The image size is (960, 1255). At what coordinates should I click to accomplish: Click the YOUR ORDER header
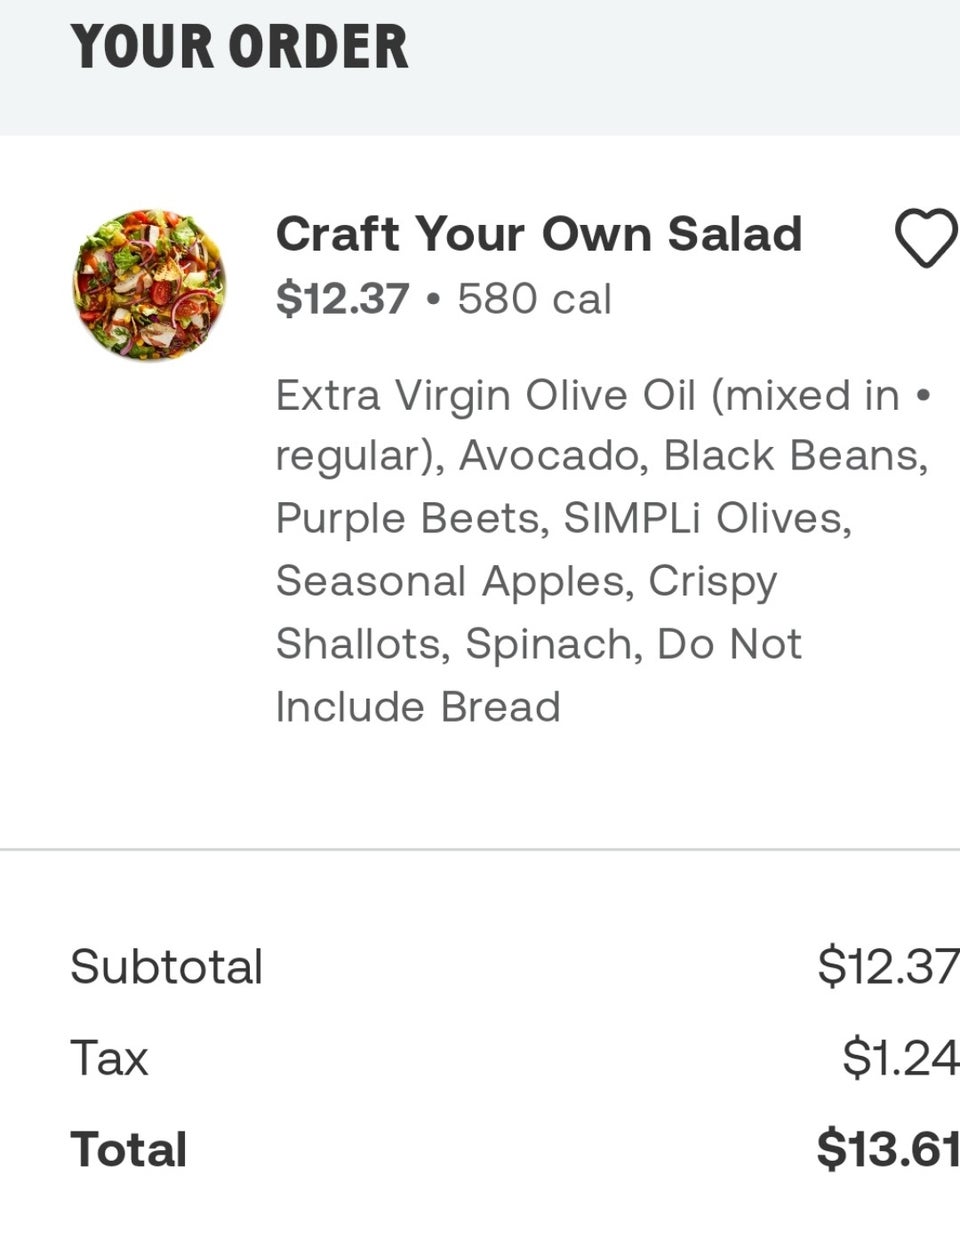pyautogui.click(x=240, y=47)
